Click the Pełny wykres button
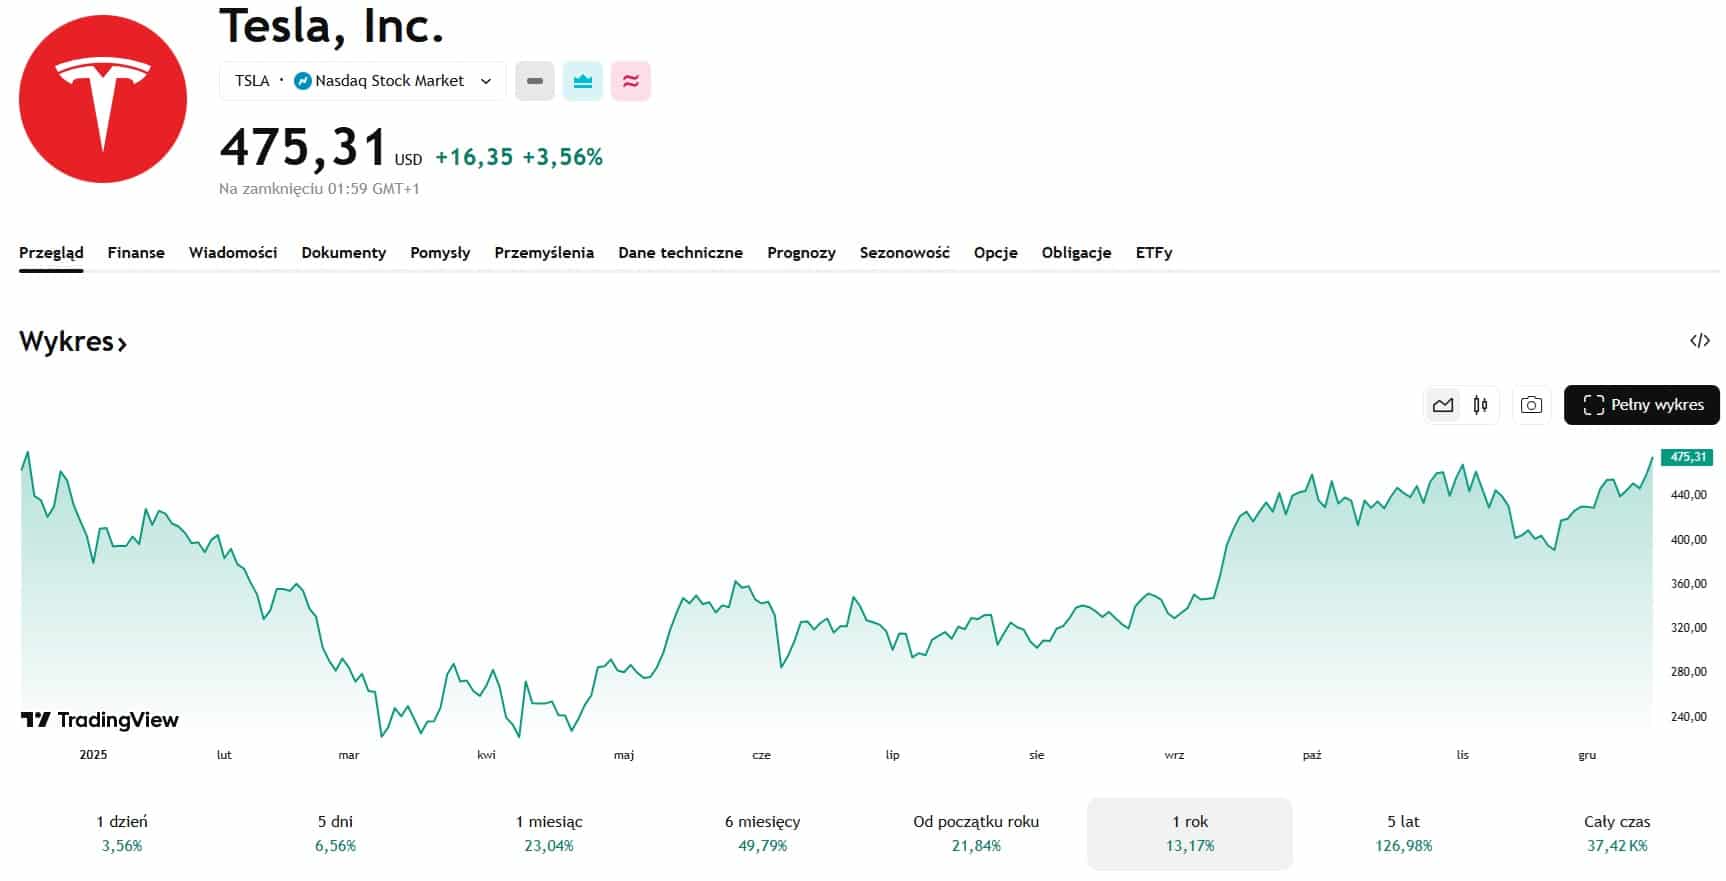Viewport: 1726px width, 881px height. tap(1641, 405)
